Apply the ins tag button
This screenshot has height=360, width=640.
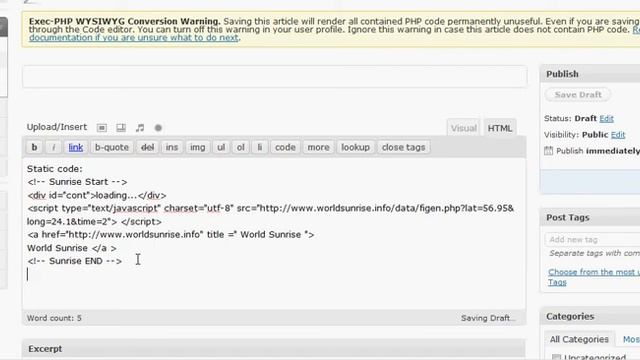point(172,147)
